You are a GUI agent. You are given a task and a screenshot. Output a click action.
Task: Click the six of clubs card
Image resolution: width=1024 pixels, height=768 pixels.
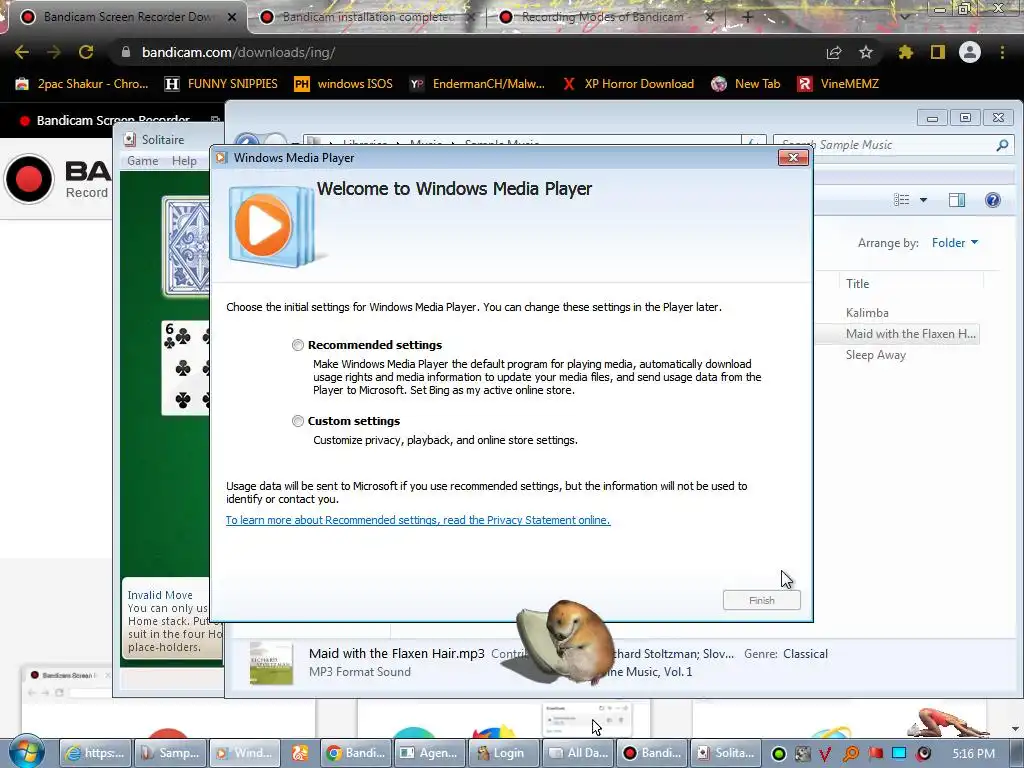click(x=186, y=367)
